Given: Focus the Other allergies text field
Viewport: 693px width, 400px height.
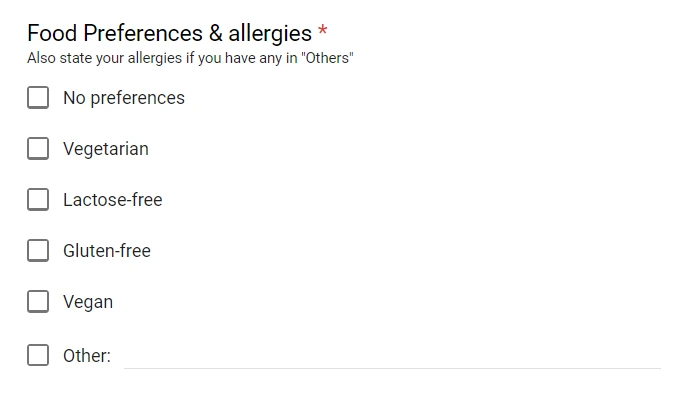Looking at the screenshot, I should pos(392,356).
